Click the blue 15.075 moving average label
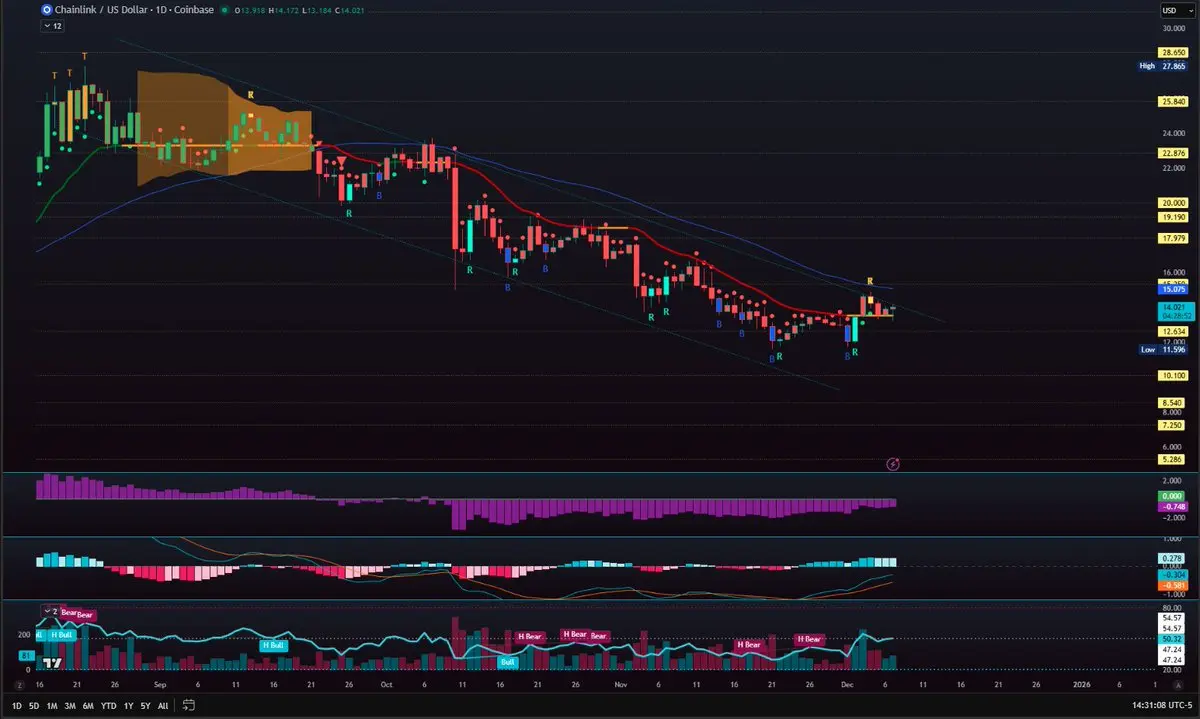1200x719 pixels. coord(1172,290)
